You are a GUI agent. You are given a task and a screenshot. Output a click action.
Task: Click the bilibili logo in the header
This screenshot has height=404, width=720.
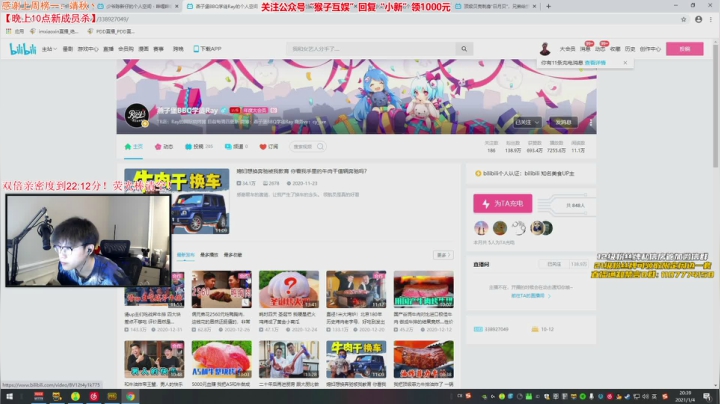tap(22, 49)
